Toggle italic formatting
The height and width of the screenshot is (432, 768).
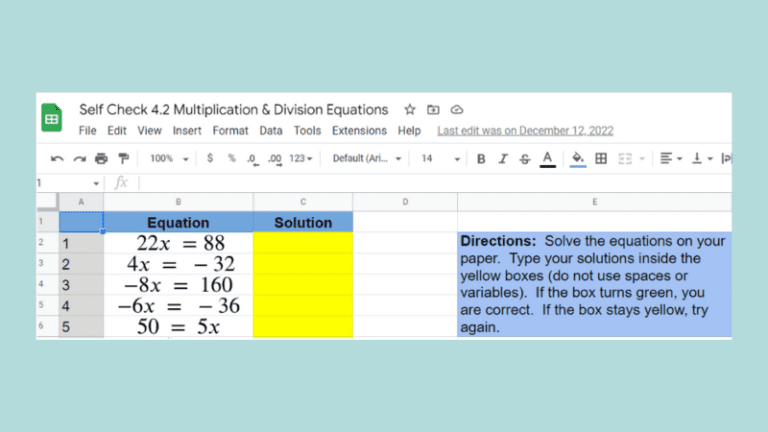click(x=503, y=159)
